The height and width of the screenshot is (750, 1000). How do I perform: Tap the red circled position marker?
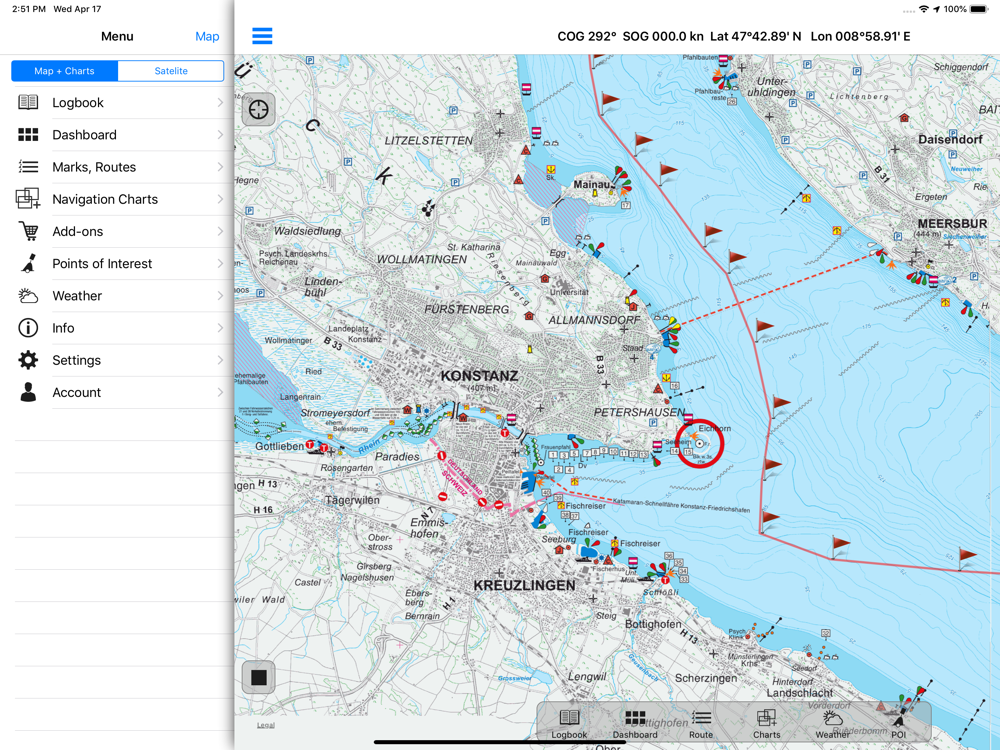[x=700, y=443]
